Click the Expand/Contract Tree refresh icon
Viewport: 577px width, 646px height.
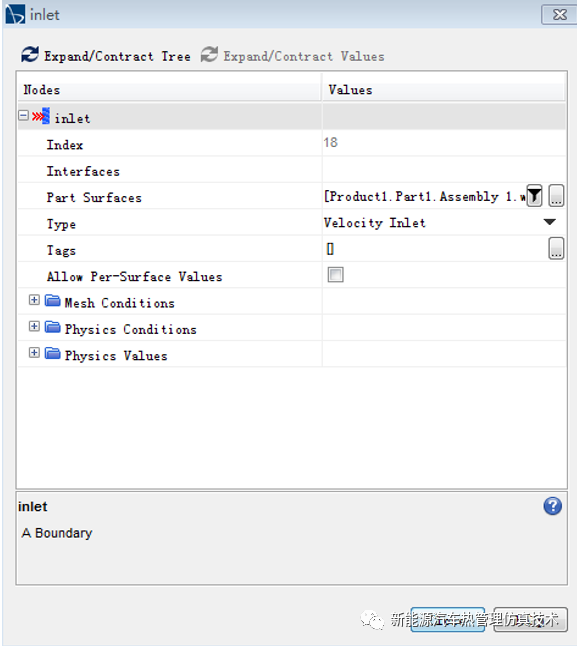coord(30,55)
